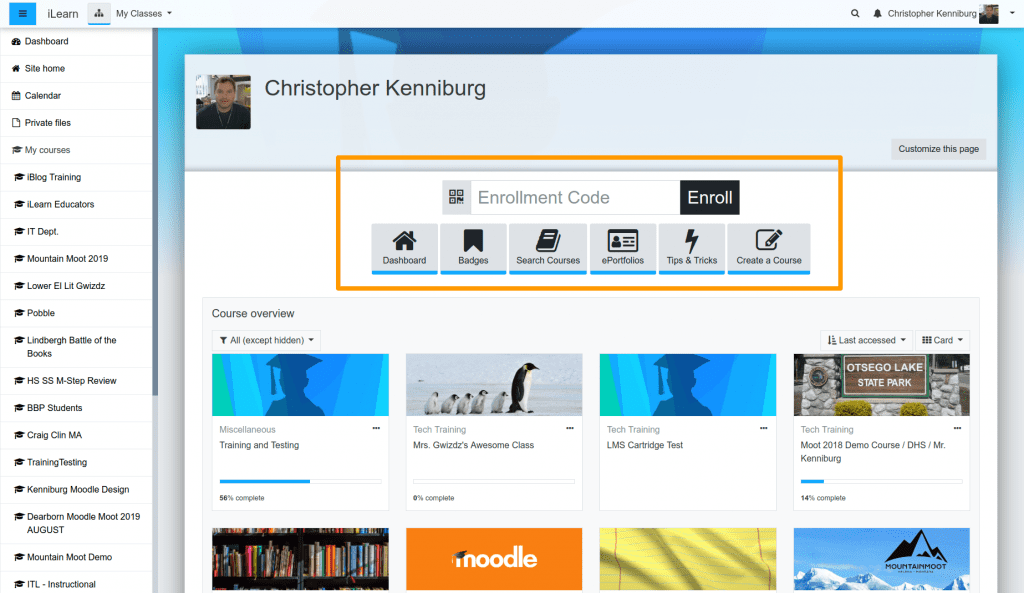1024x593 pixels.
Task: Click the site hierarchy icon beside iLearn
Action: click(x=99, y=13)
